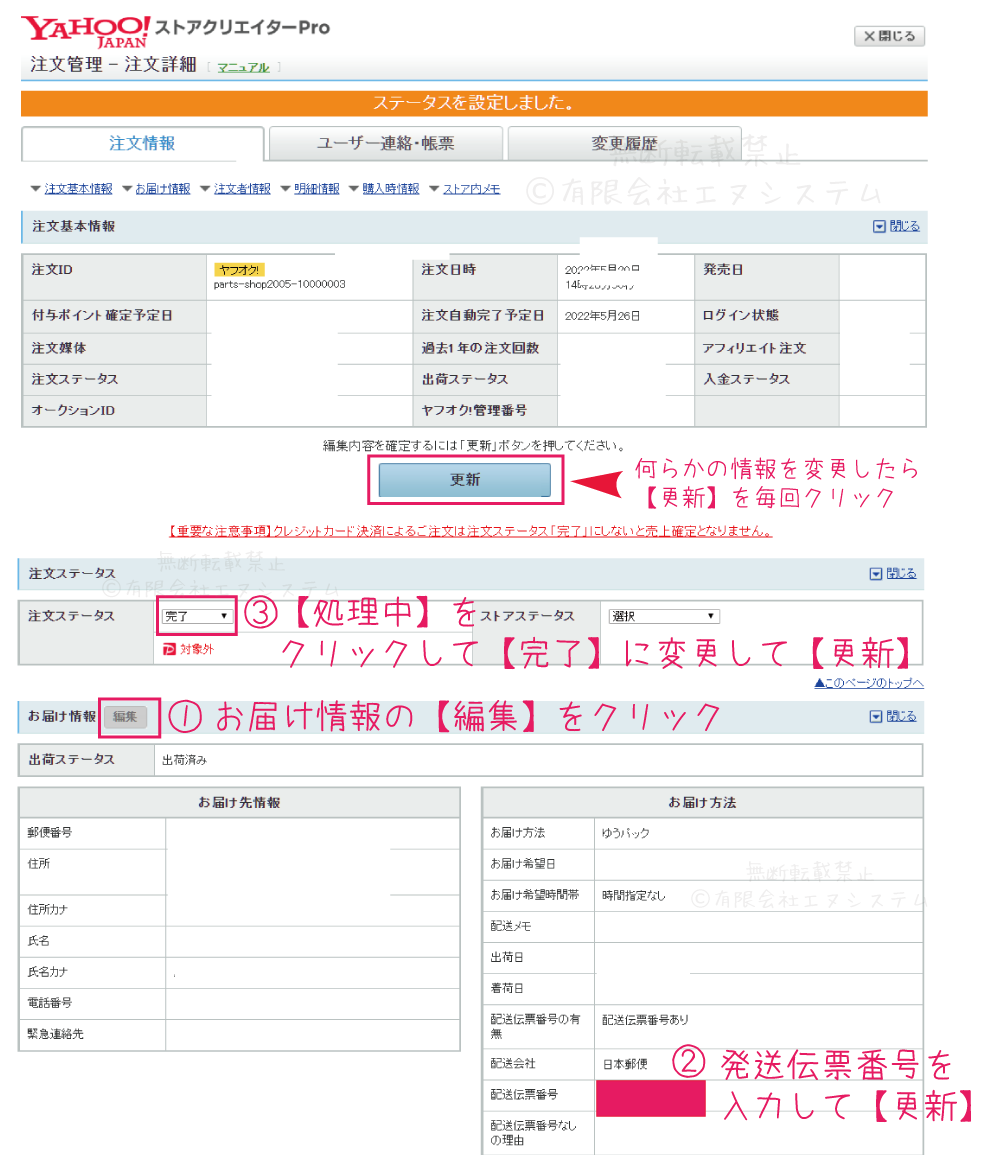
Task: Jump to 注文者情報 anchor link
Action: click(x=242, y=189)
